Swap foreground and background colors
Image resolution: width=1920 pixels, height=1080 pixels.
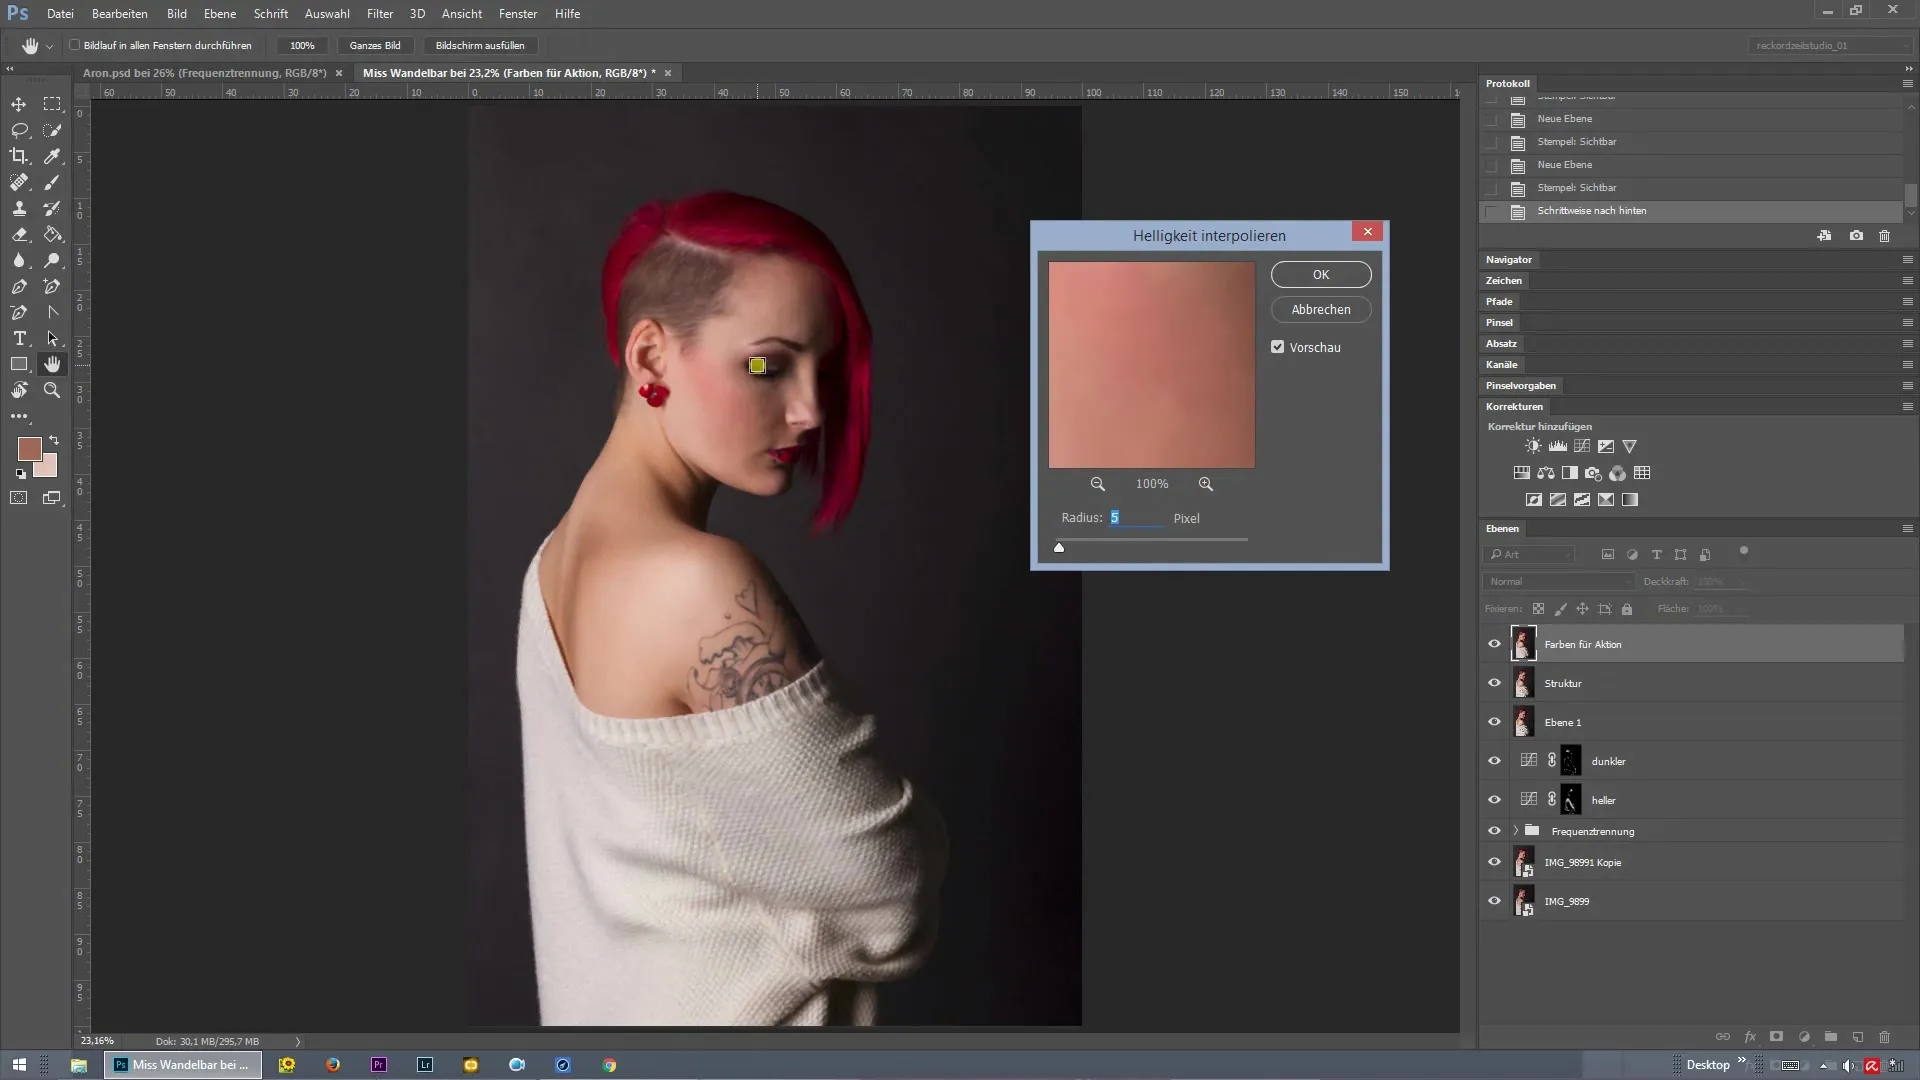54,440
